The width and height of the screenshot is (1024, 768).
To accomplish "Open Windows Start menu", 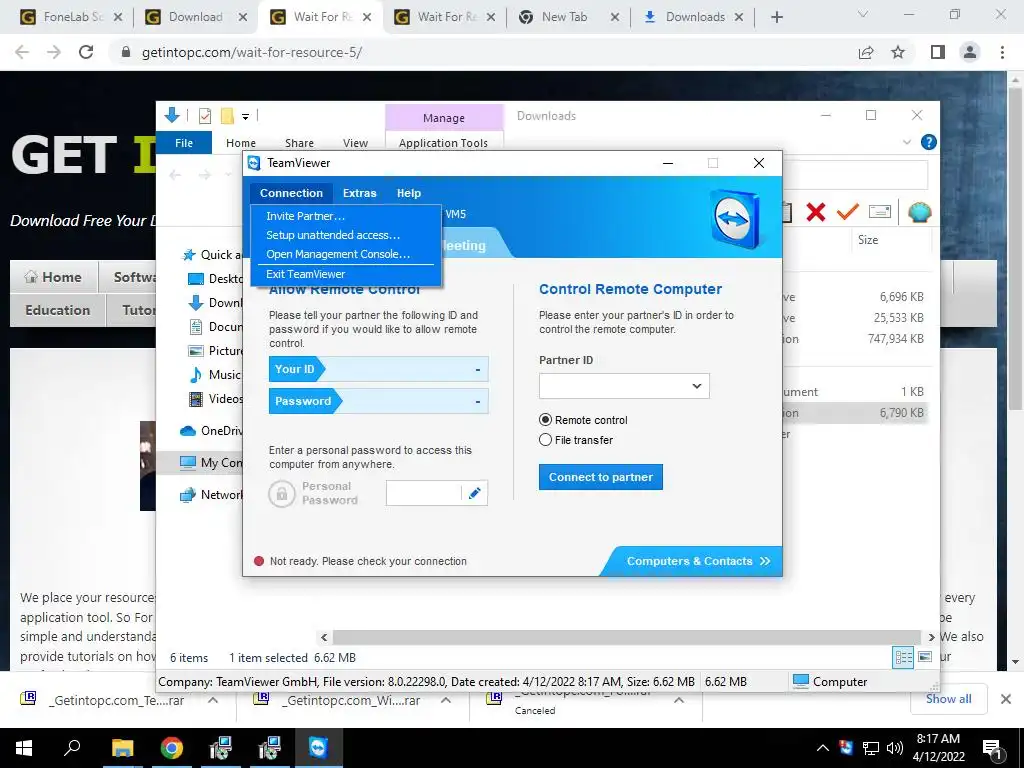I will [x=23, y=748].
